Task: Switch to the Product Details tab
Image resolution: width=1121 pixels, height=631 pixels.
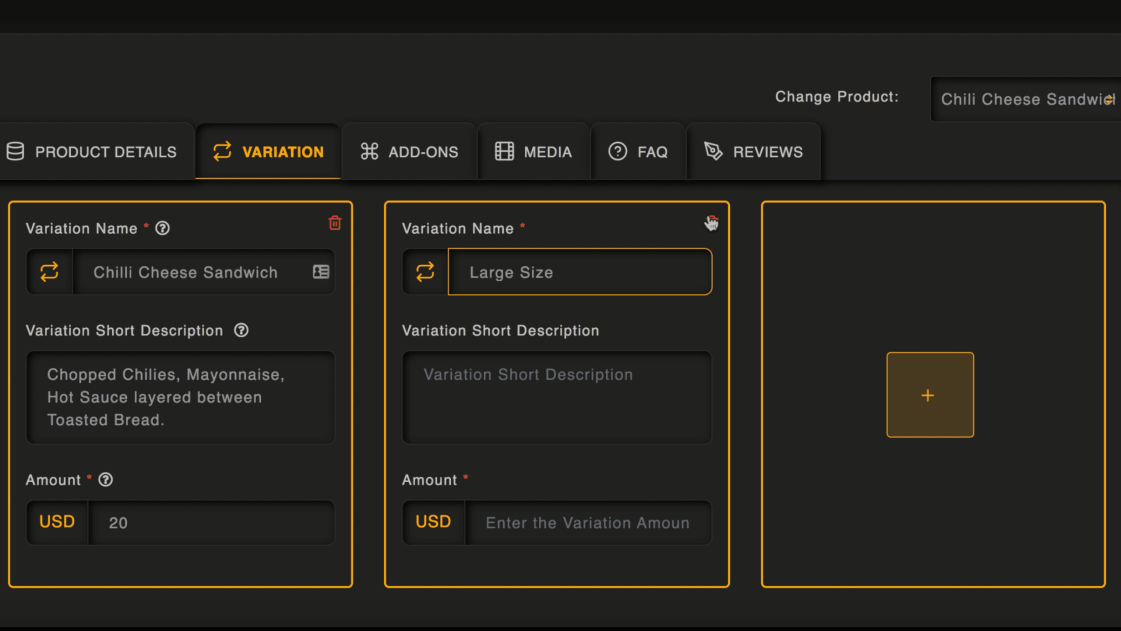Action: (x=92, y=152)
